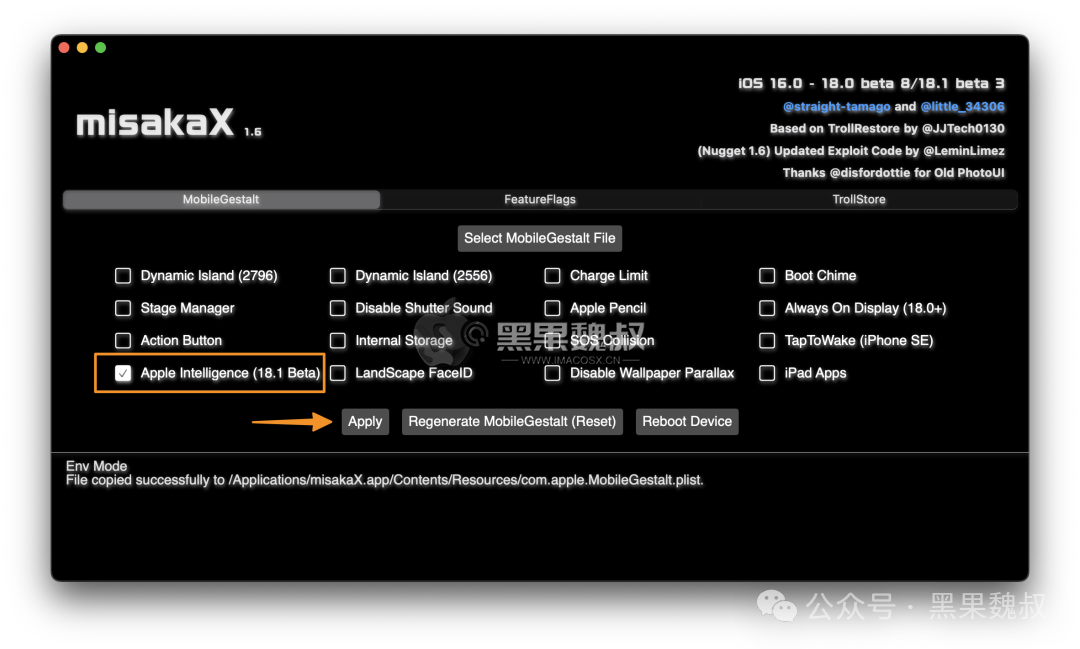Click the iOS 16.0 - 18.0 beta version text

[x=871, y=83]
